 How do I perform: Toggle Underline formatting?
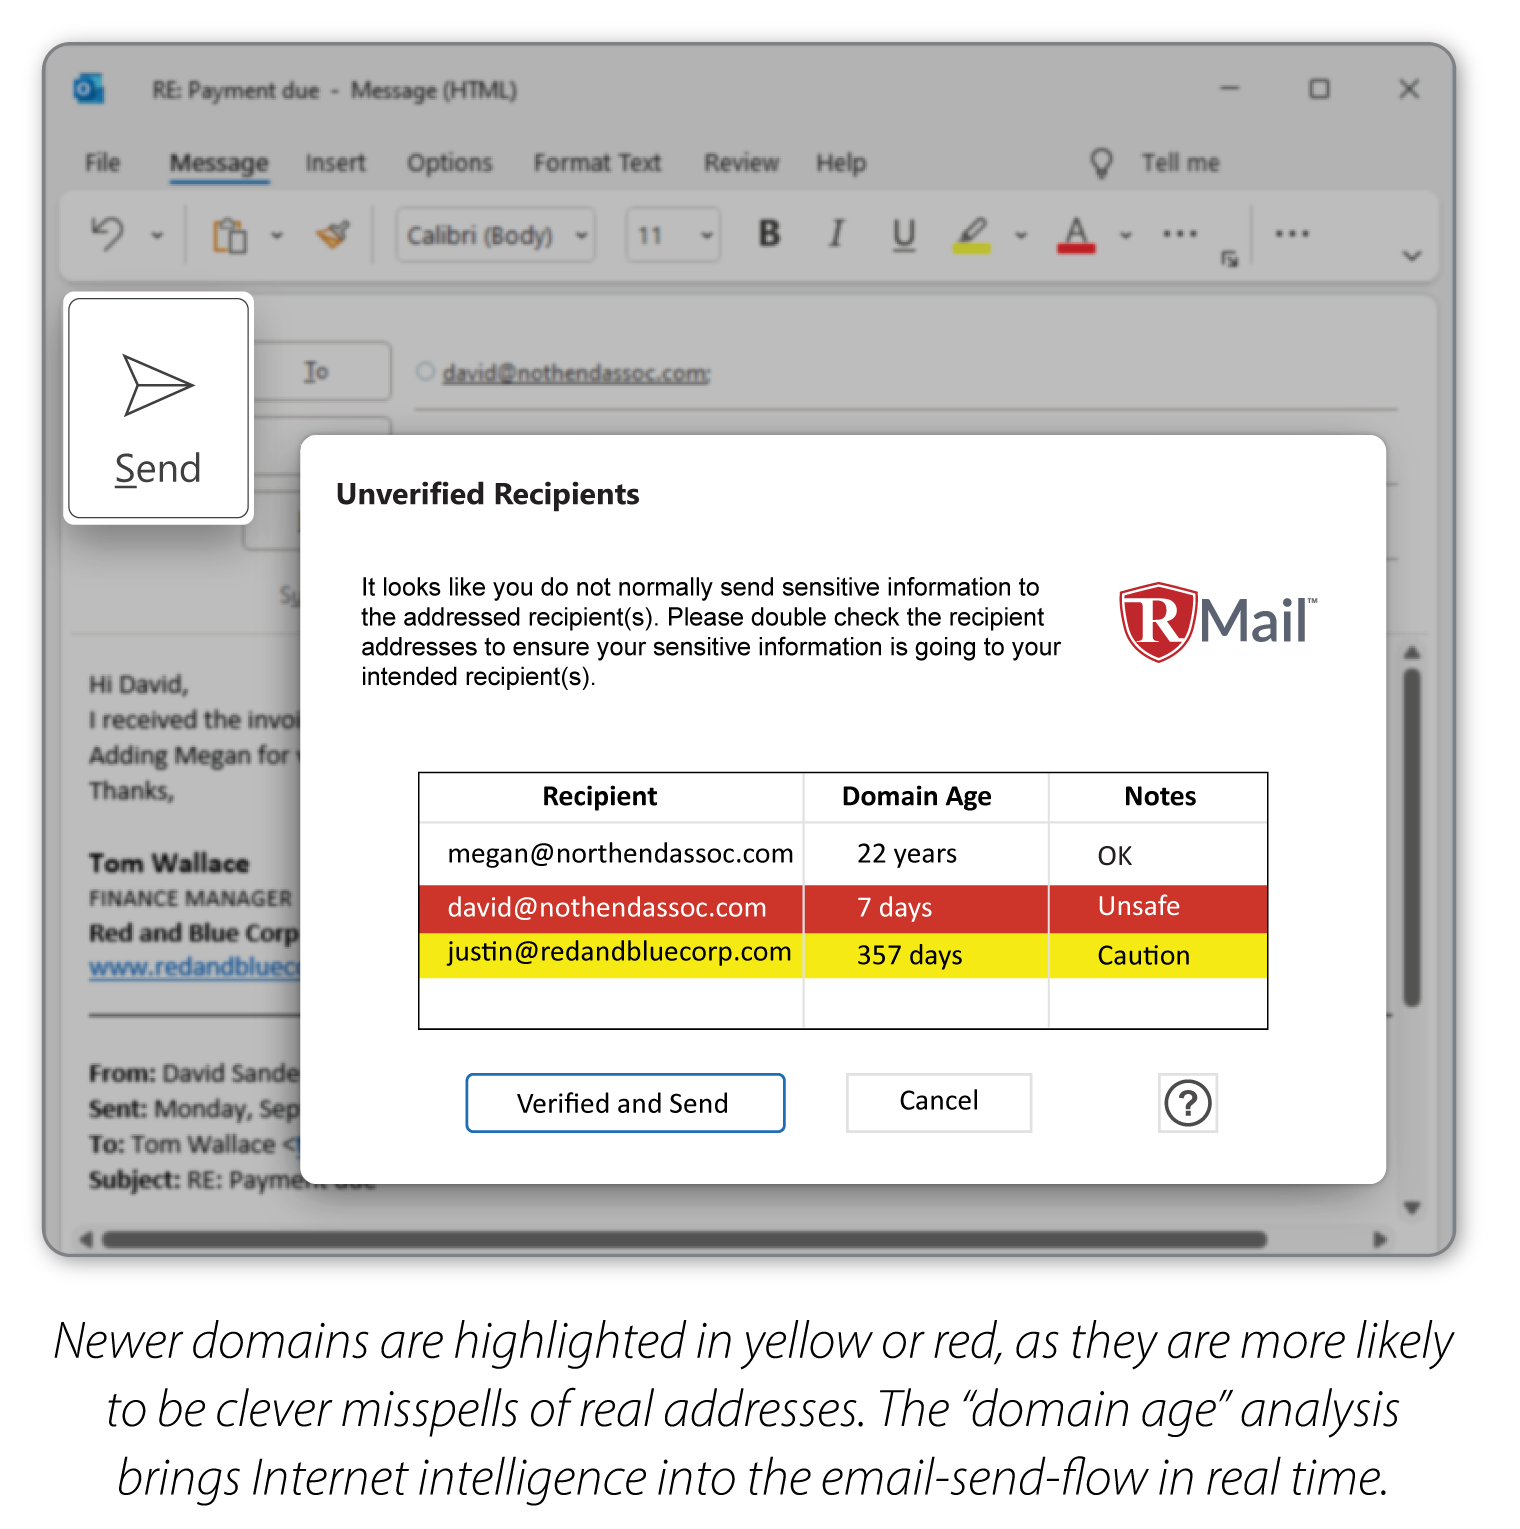tap(904, 234)
